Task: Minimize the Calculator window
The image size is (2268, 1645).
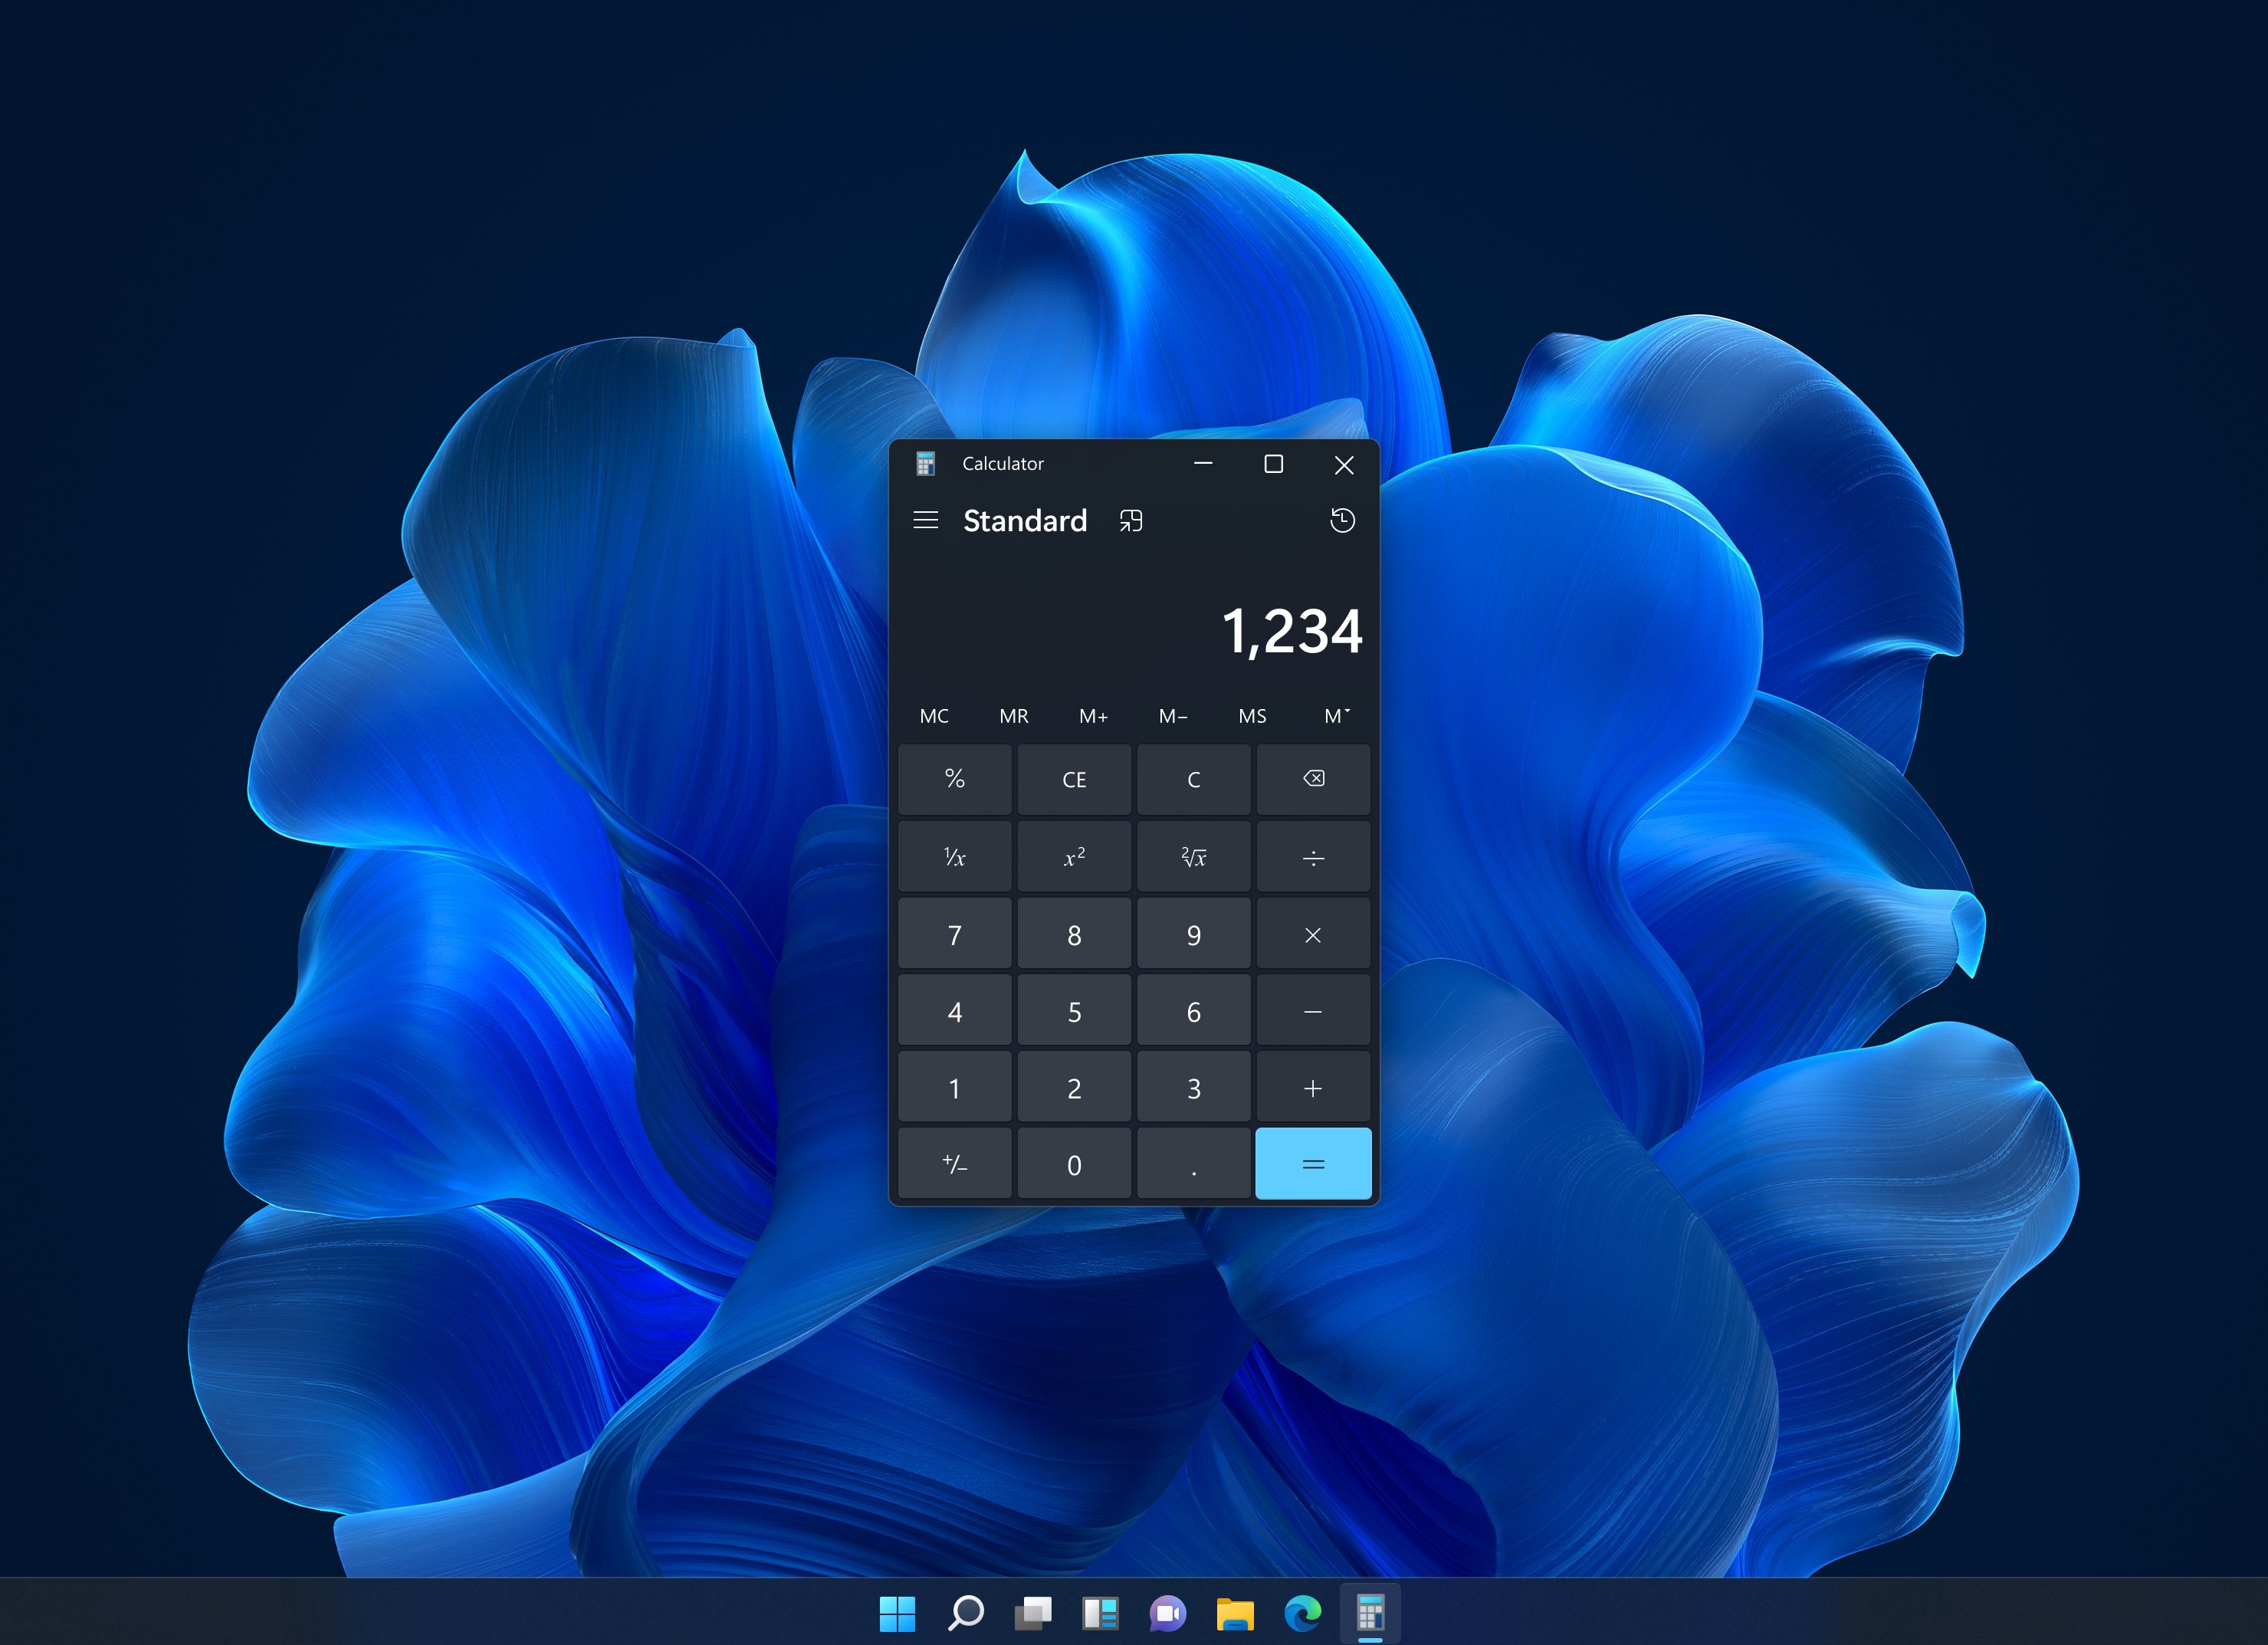Action: 1204,464
